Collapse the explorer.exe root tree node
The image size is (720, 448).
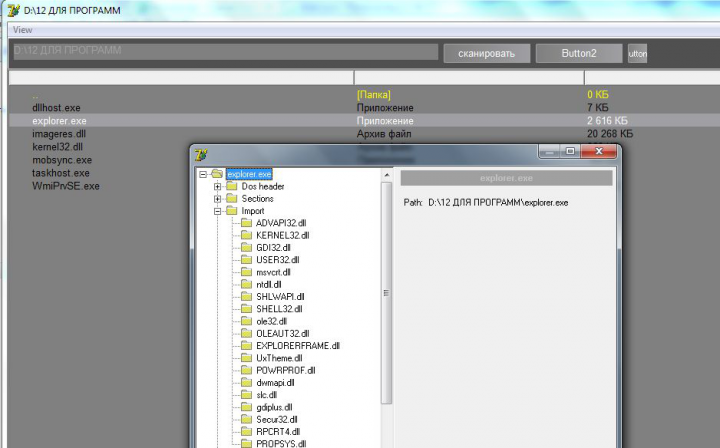coord(203,174)
